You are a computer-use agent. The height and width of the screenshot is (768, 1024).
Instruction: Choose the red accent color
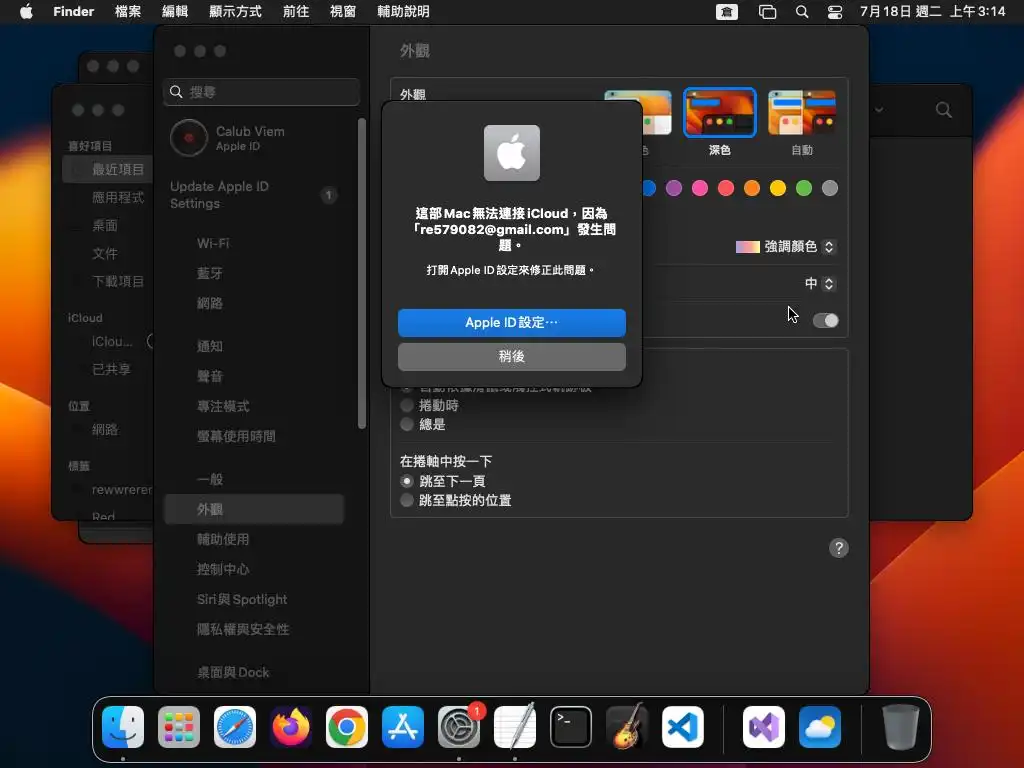726,188
